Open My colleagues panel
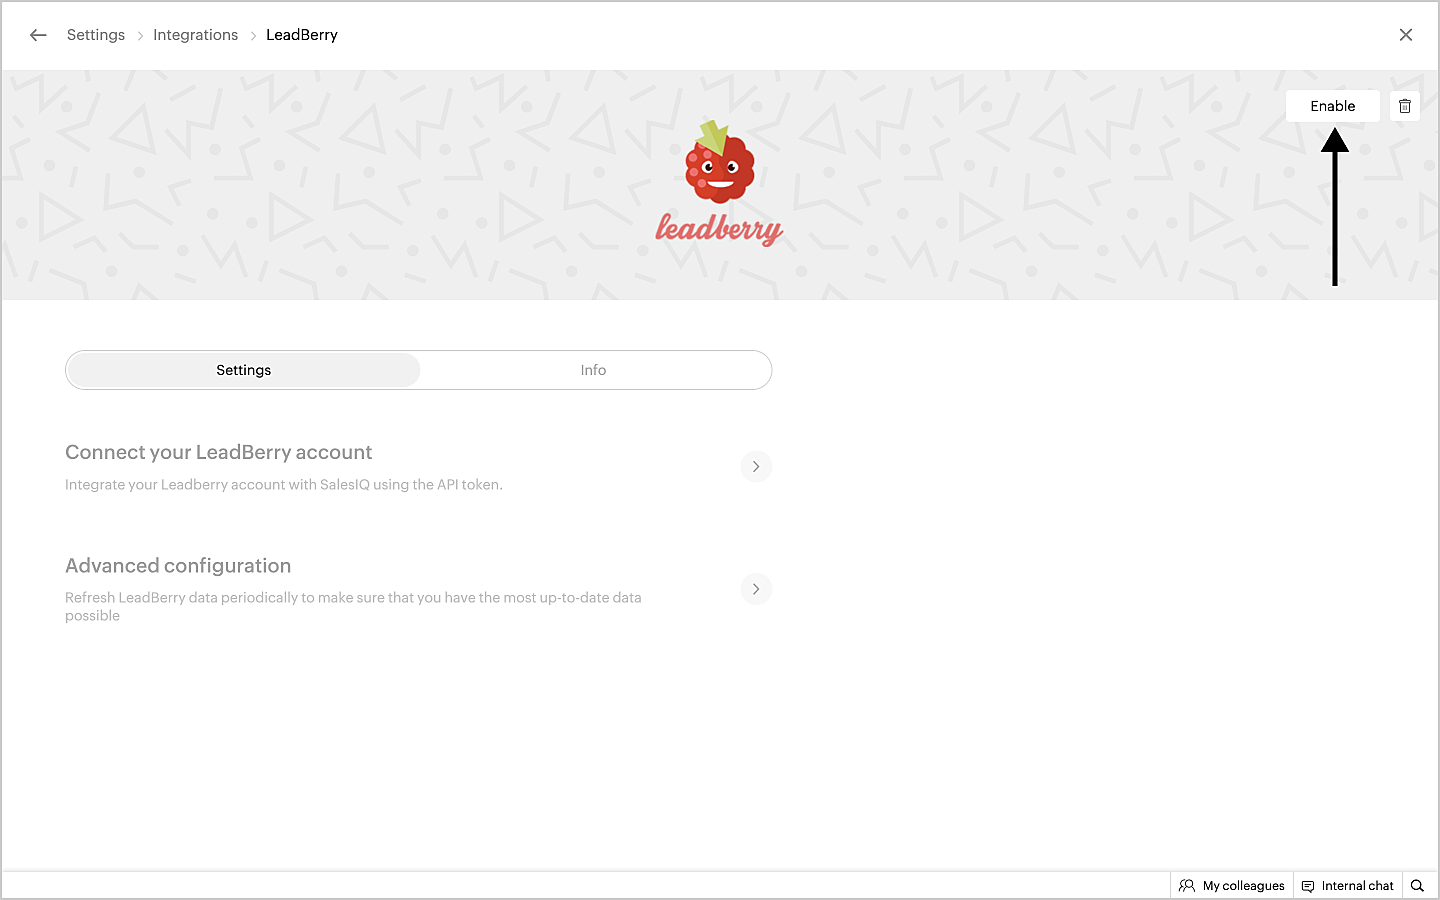1440x900 pixels. pyautogui.click(x=1231, y=886)
